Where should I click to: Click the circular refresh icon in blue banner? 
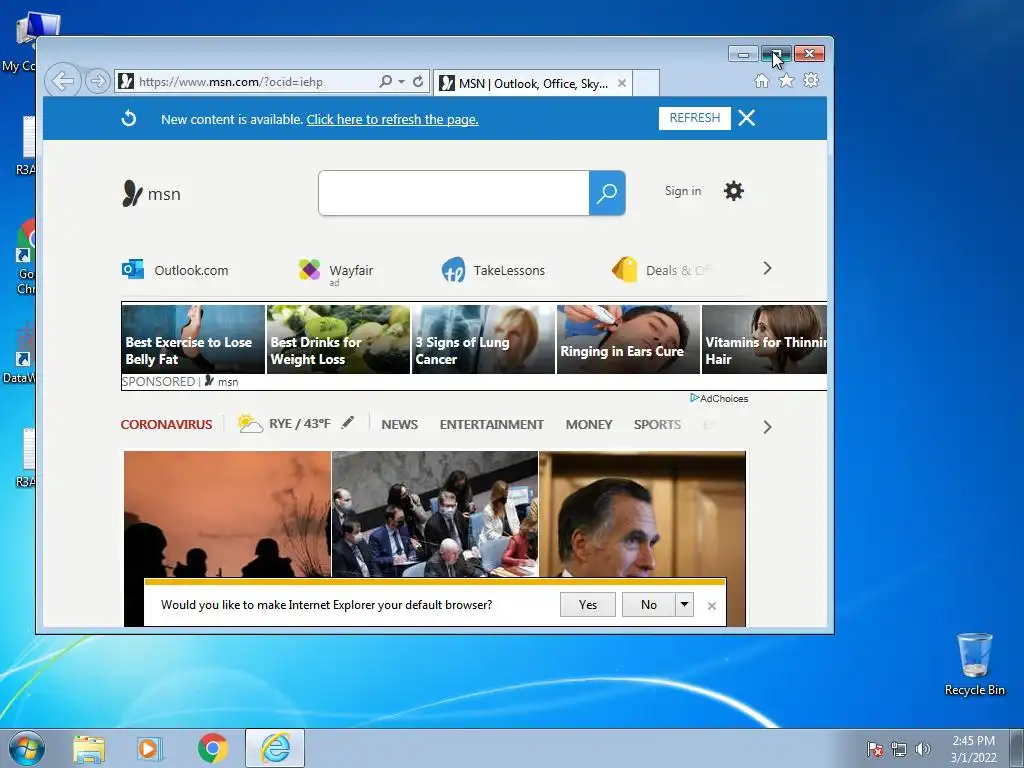click(x=129, y=118)
